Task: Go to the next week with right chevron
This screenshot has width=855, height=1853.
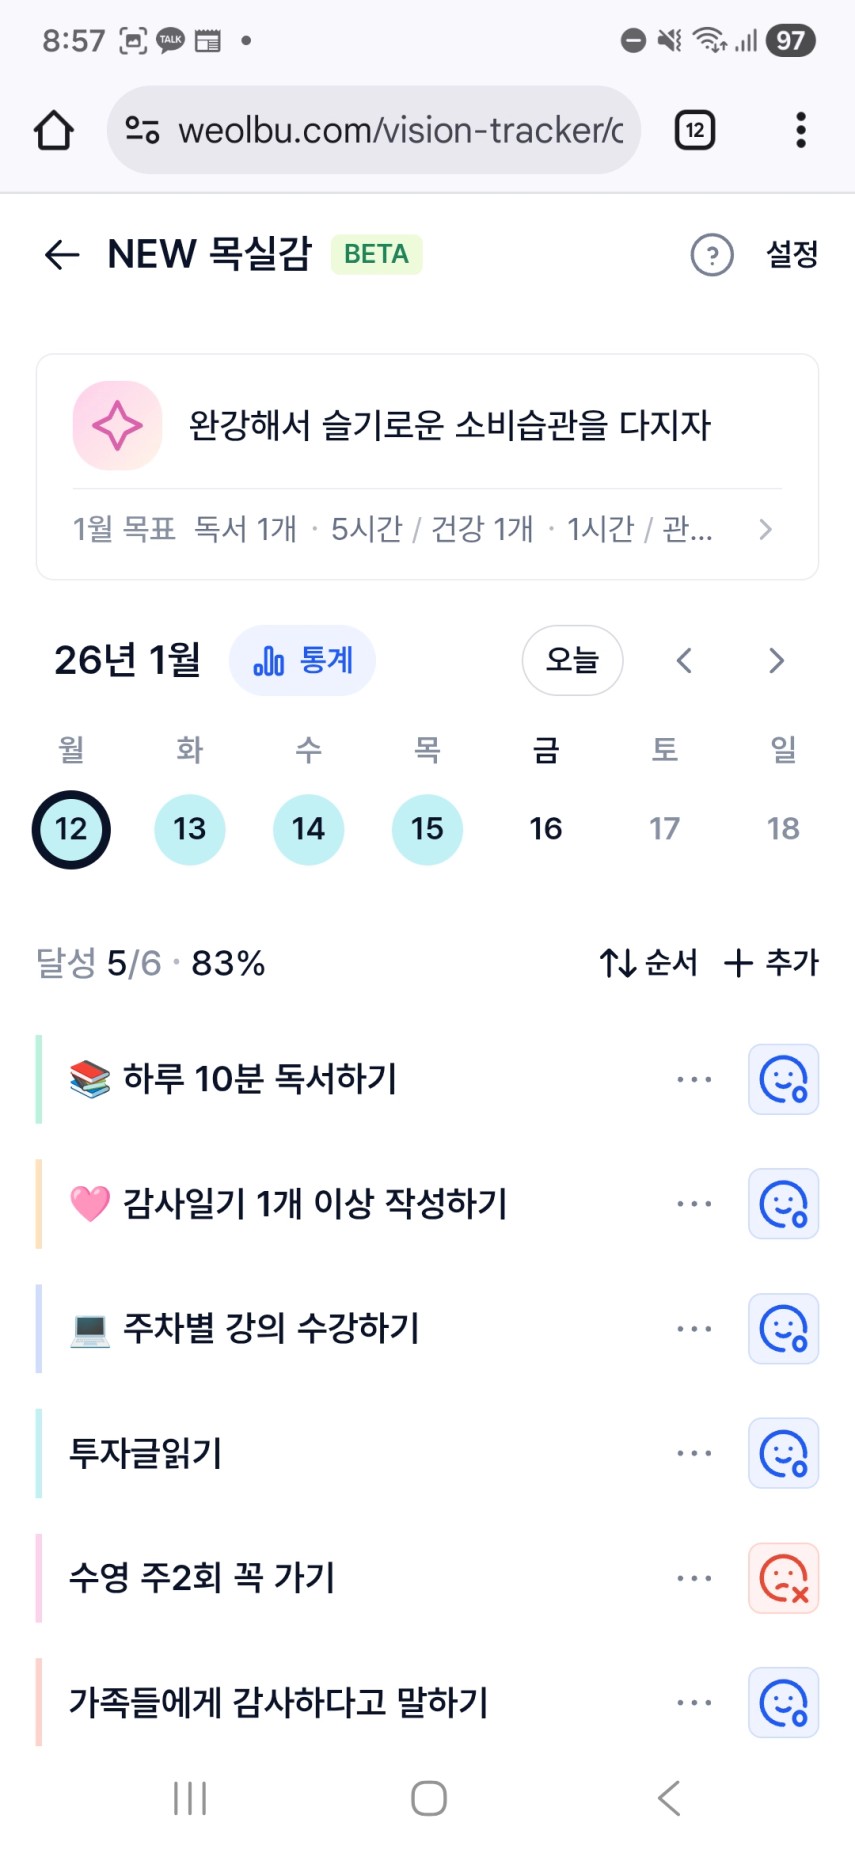Action: coord(776,661)
